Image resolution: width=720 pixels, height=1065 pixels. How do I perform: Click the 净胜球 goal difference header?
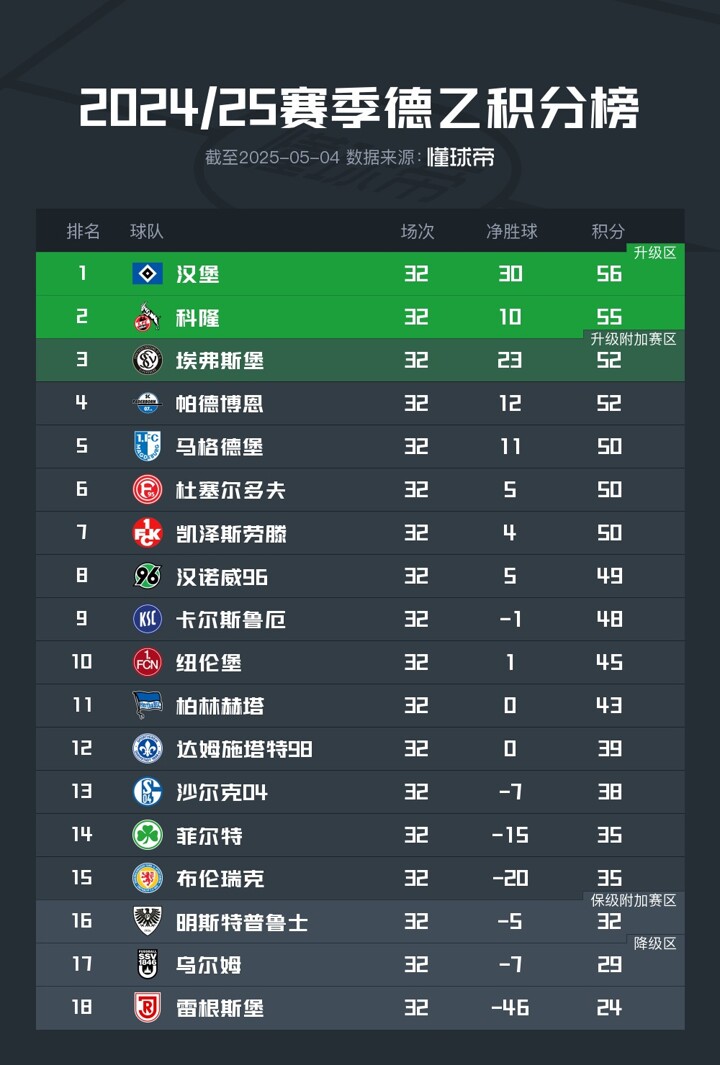[x=511, y=232]
